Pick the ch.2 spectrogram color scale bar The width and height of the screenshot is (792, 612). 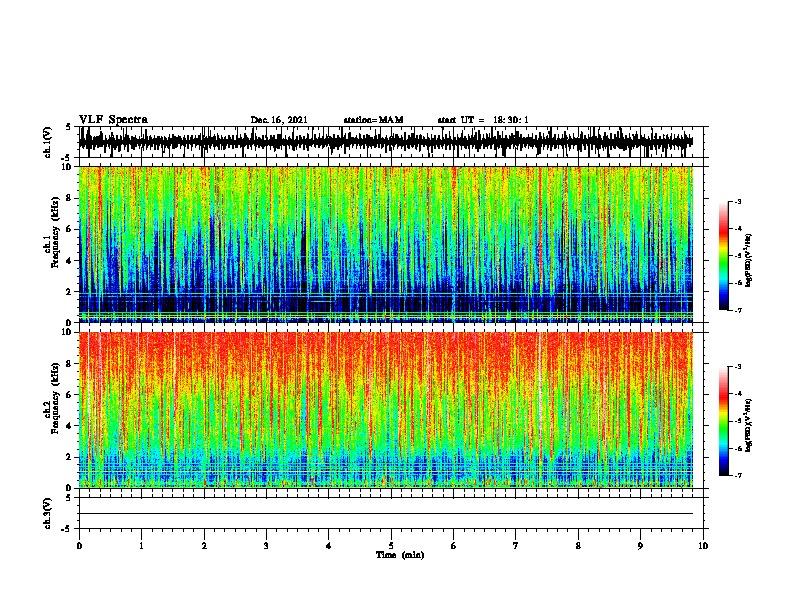point(723,421)
